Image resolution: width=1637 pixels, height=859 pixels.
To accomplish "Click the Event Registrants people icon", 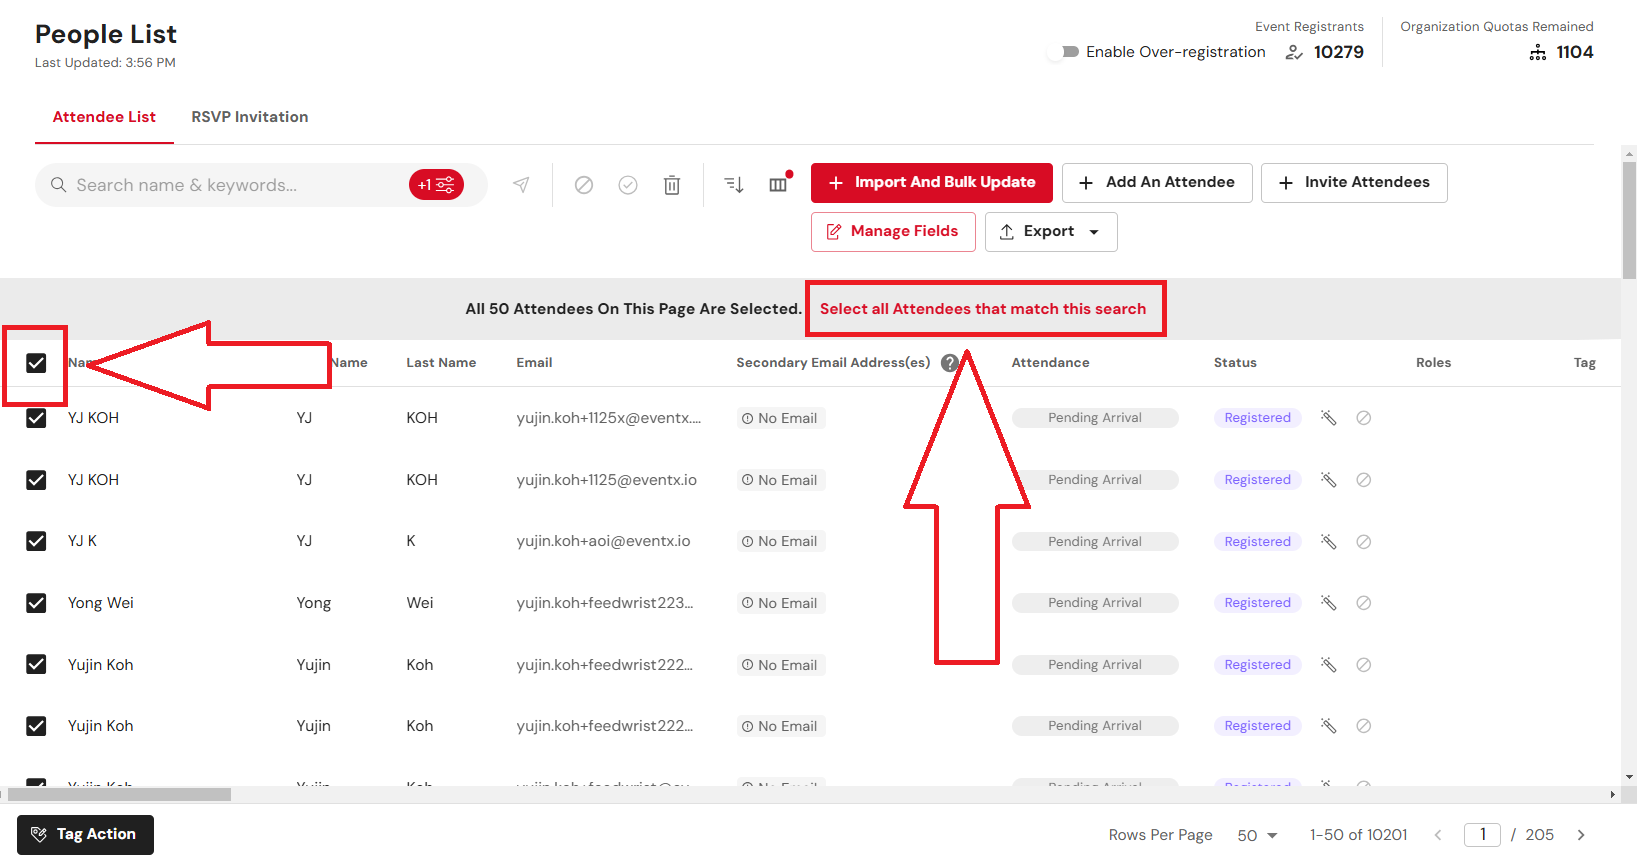I will (x=1294, y=52).
